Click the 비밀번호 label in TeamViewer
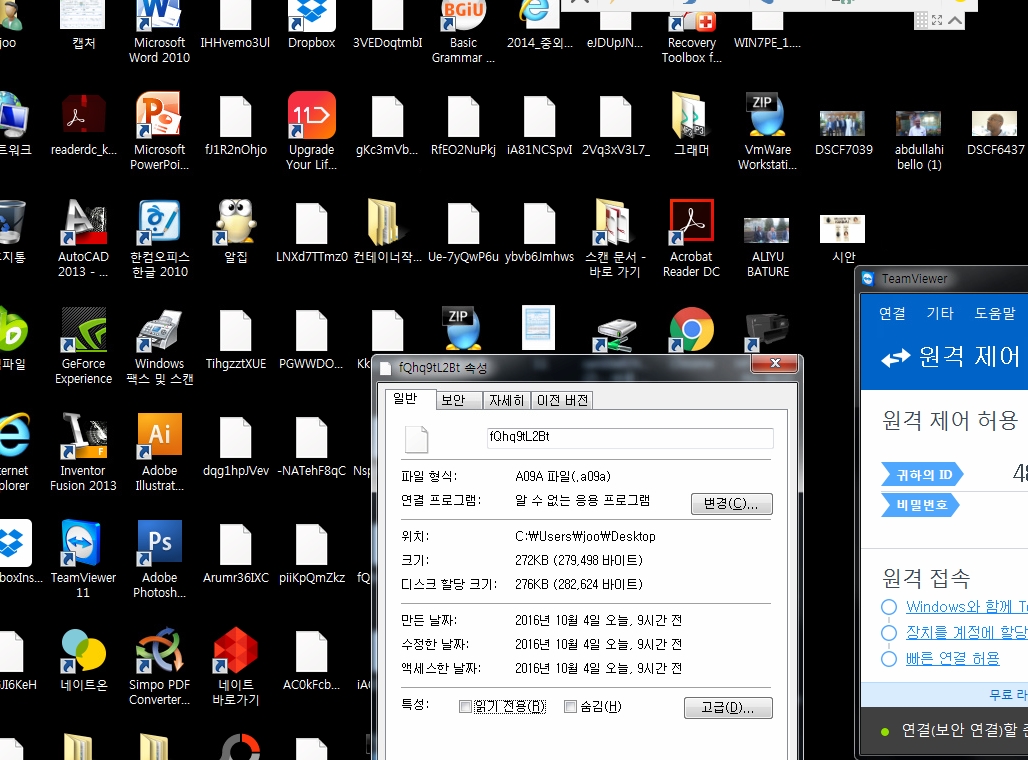 [920, 505]
